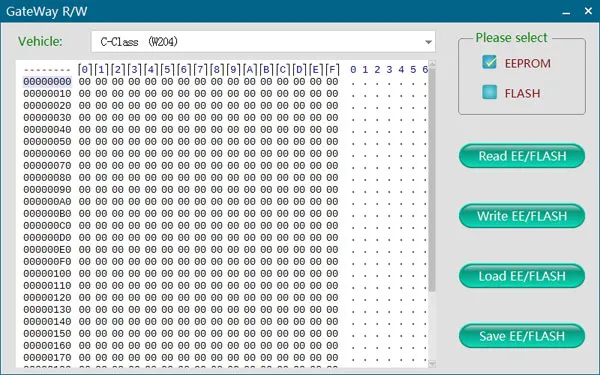600x375 pixels.
Task: Click the hex view scroll-up arrow
Action: [x=432, y=64]
